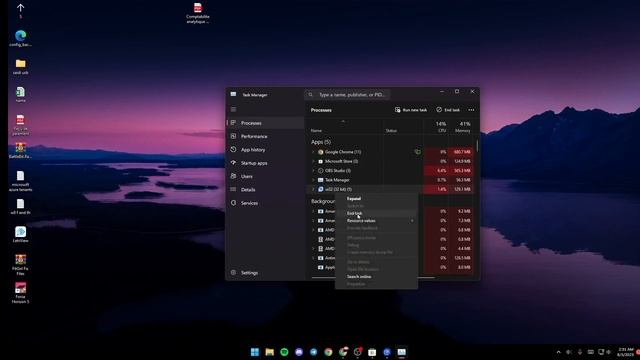640x360 pixels.
Task: Open the Performance page icon
Action: coord(233,136)
